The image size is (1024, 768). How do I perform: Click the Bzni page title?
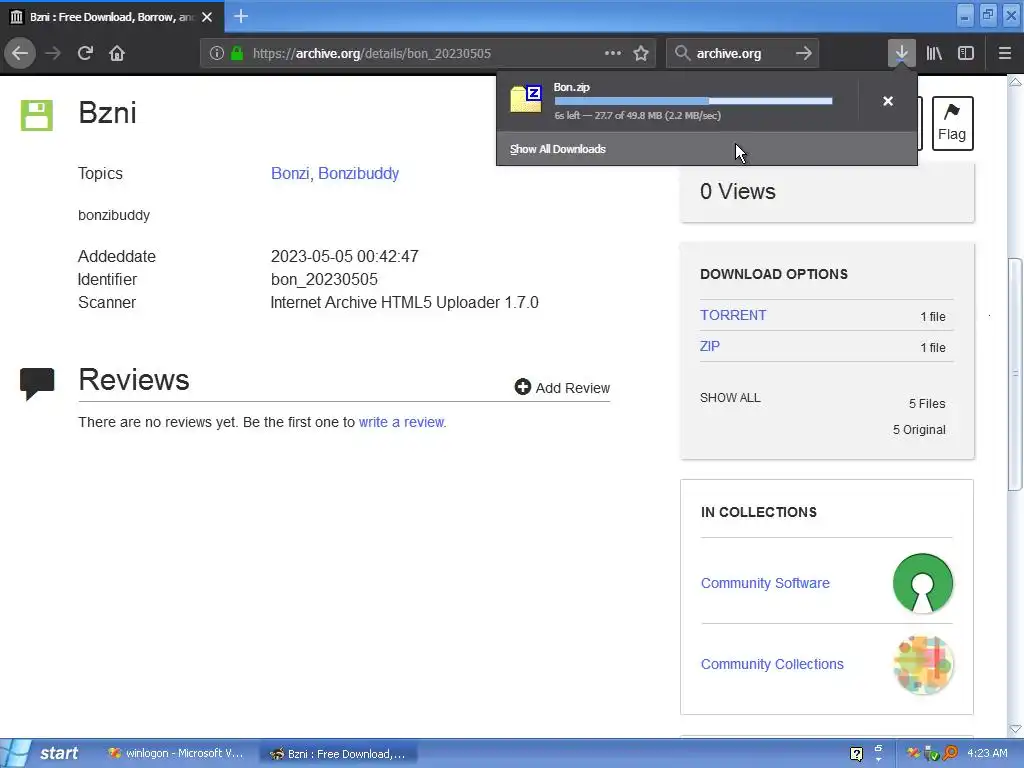click(107, 112)
